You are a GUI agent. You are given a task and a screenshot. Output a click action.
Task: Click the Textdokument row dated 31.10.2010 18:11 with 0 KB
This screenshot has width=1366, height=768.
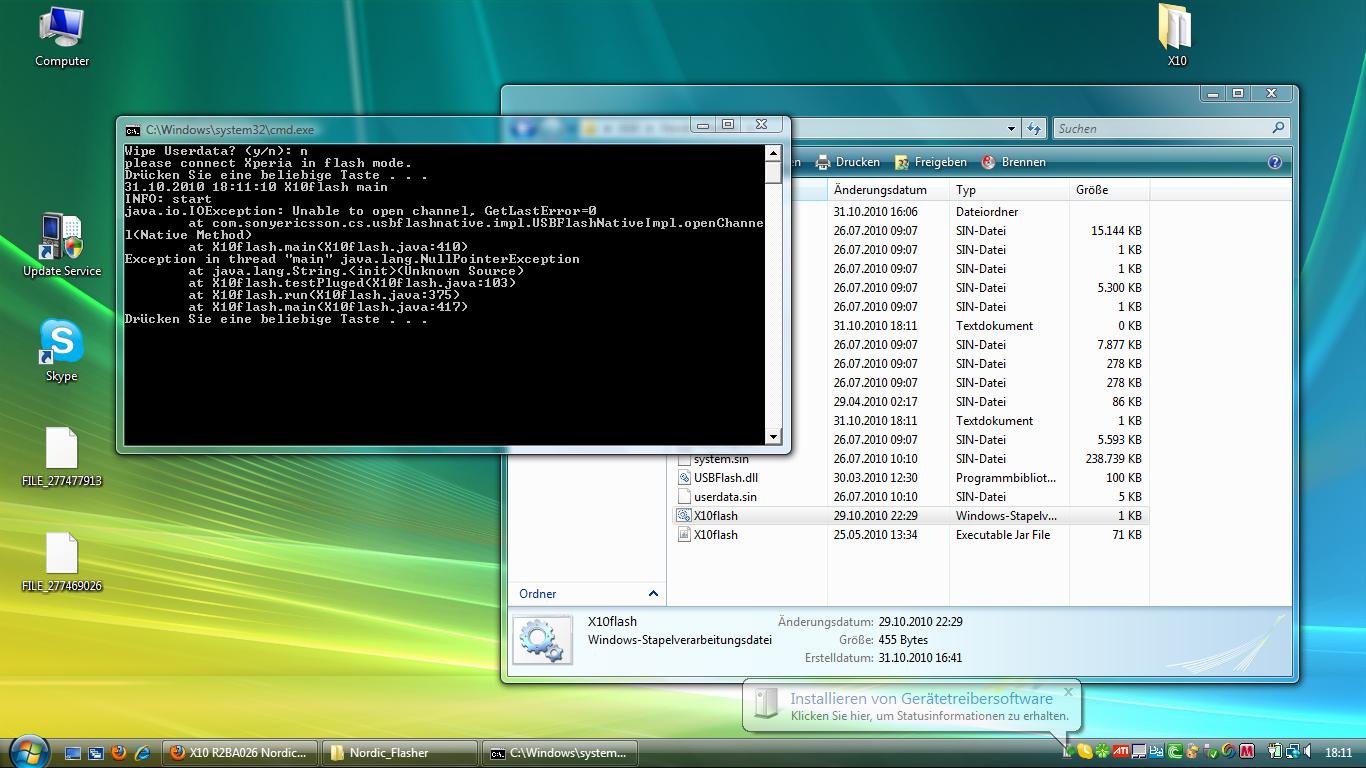pyautogui.click(x=988, y=326)
